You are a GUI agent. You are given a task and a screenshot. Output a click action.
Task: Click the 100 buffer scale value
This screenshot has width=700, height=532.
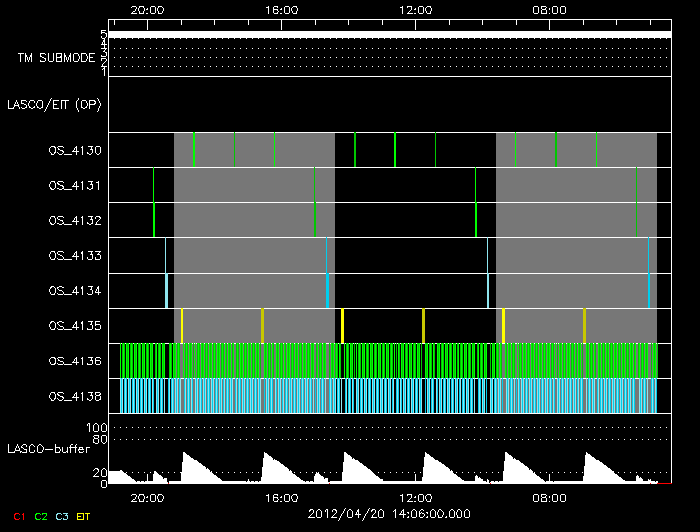point(96,428)
